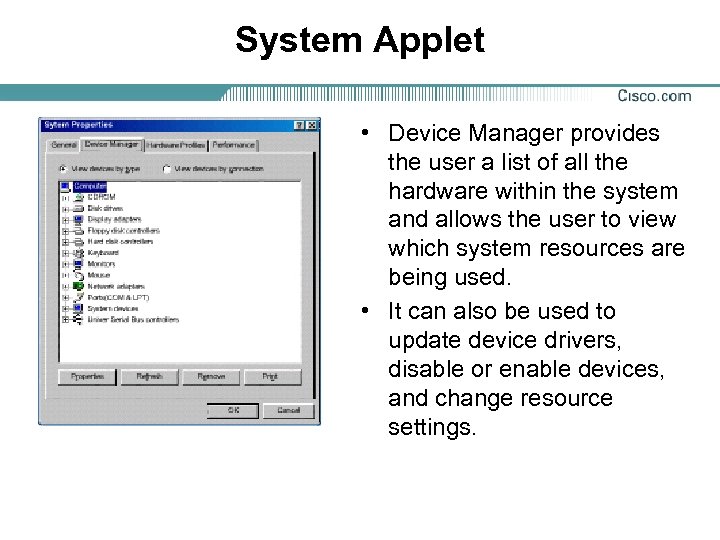Click the Computer root icon in device tree

pos(66,187)
